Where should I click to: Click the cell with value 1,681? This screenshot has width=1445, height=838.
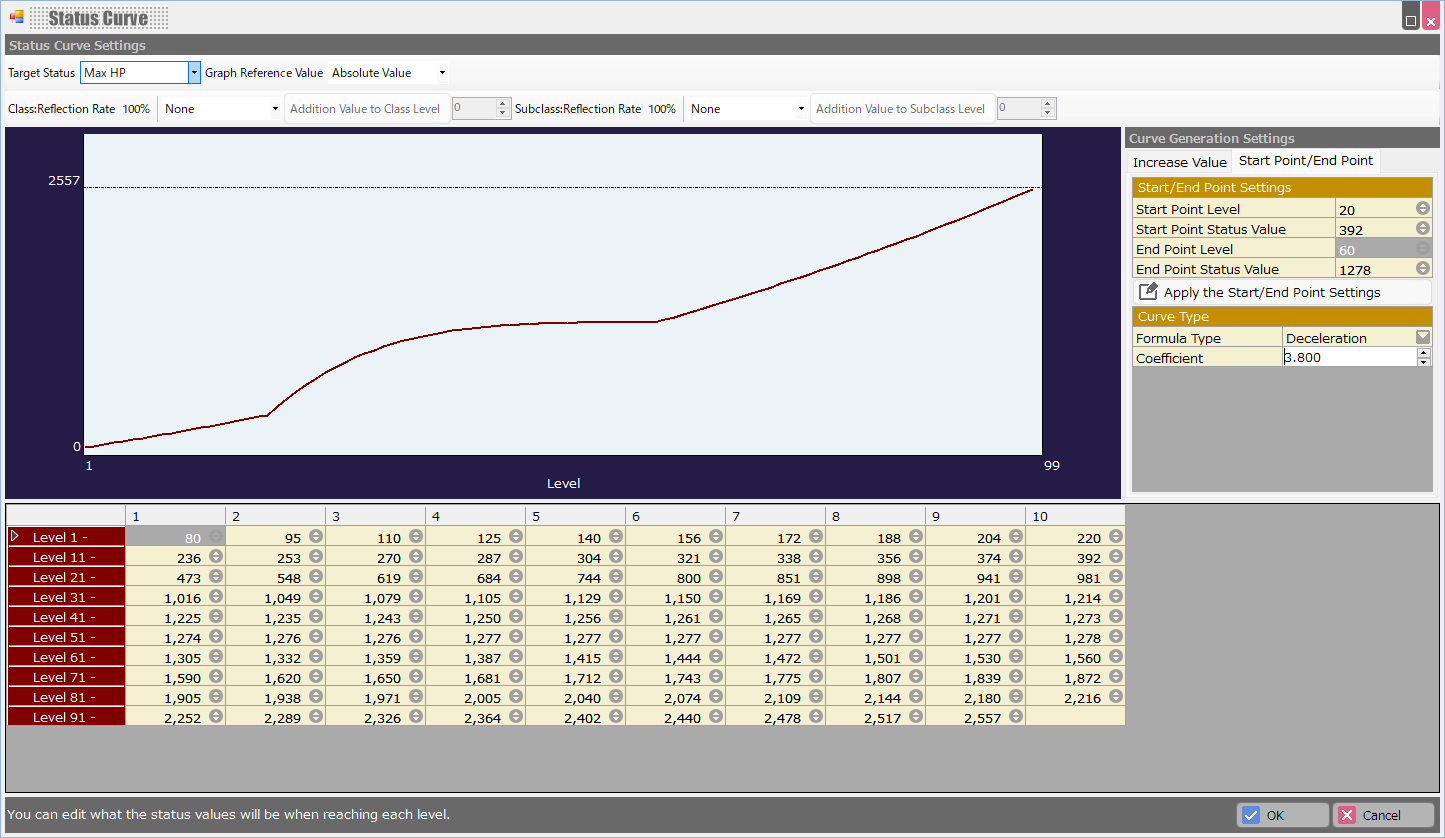point(475,677)
